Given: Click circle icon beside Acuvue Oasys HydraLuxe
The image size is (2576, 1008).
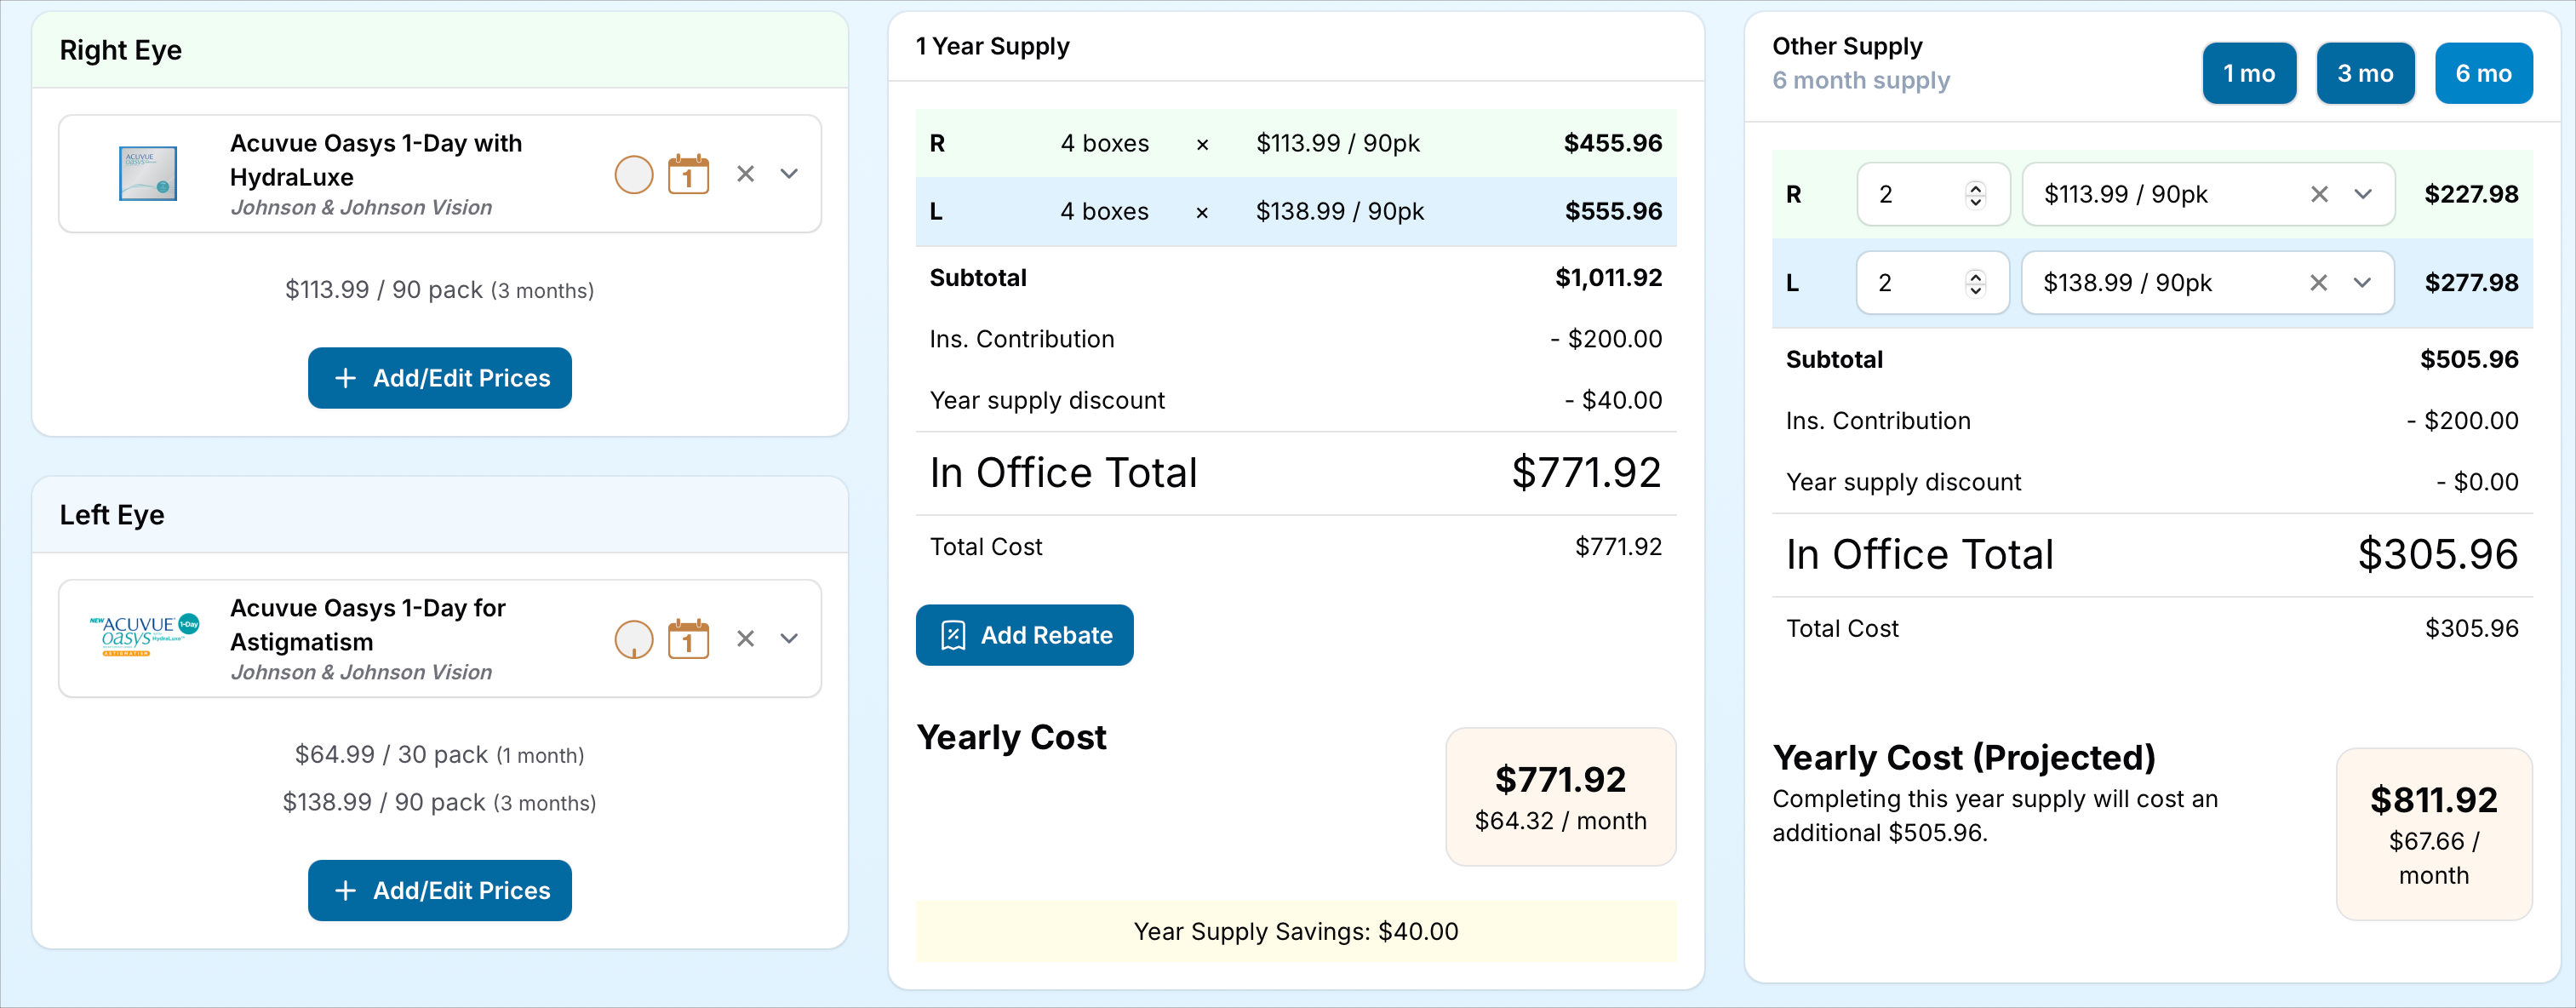Looking at the screenshot, I should tap(633, 175).
